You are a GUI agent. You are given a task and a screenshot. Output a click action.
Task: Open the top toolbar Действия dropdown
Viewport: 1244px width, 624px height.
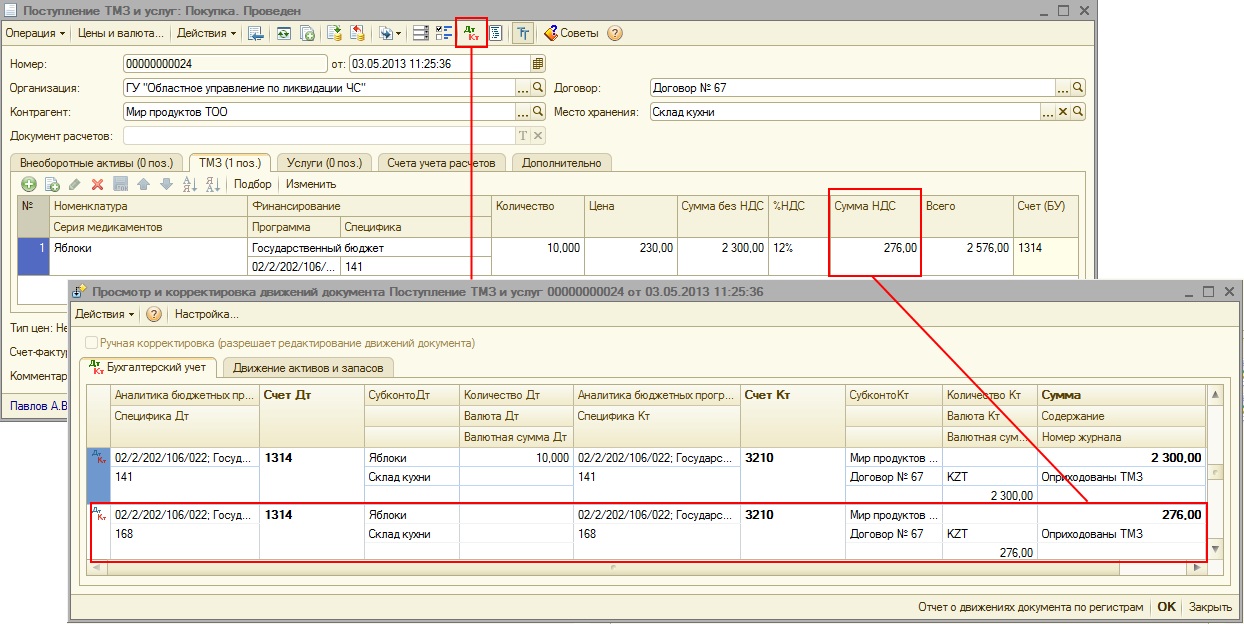206,33
